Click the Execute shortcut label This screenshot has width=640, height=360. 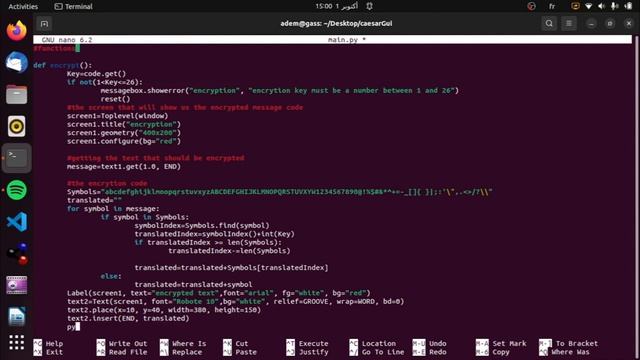pyautogui.click(x=313, y=344)
